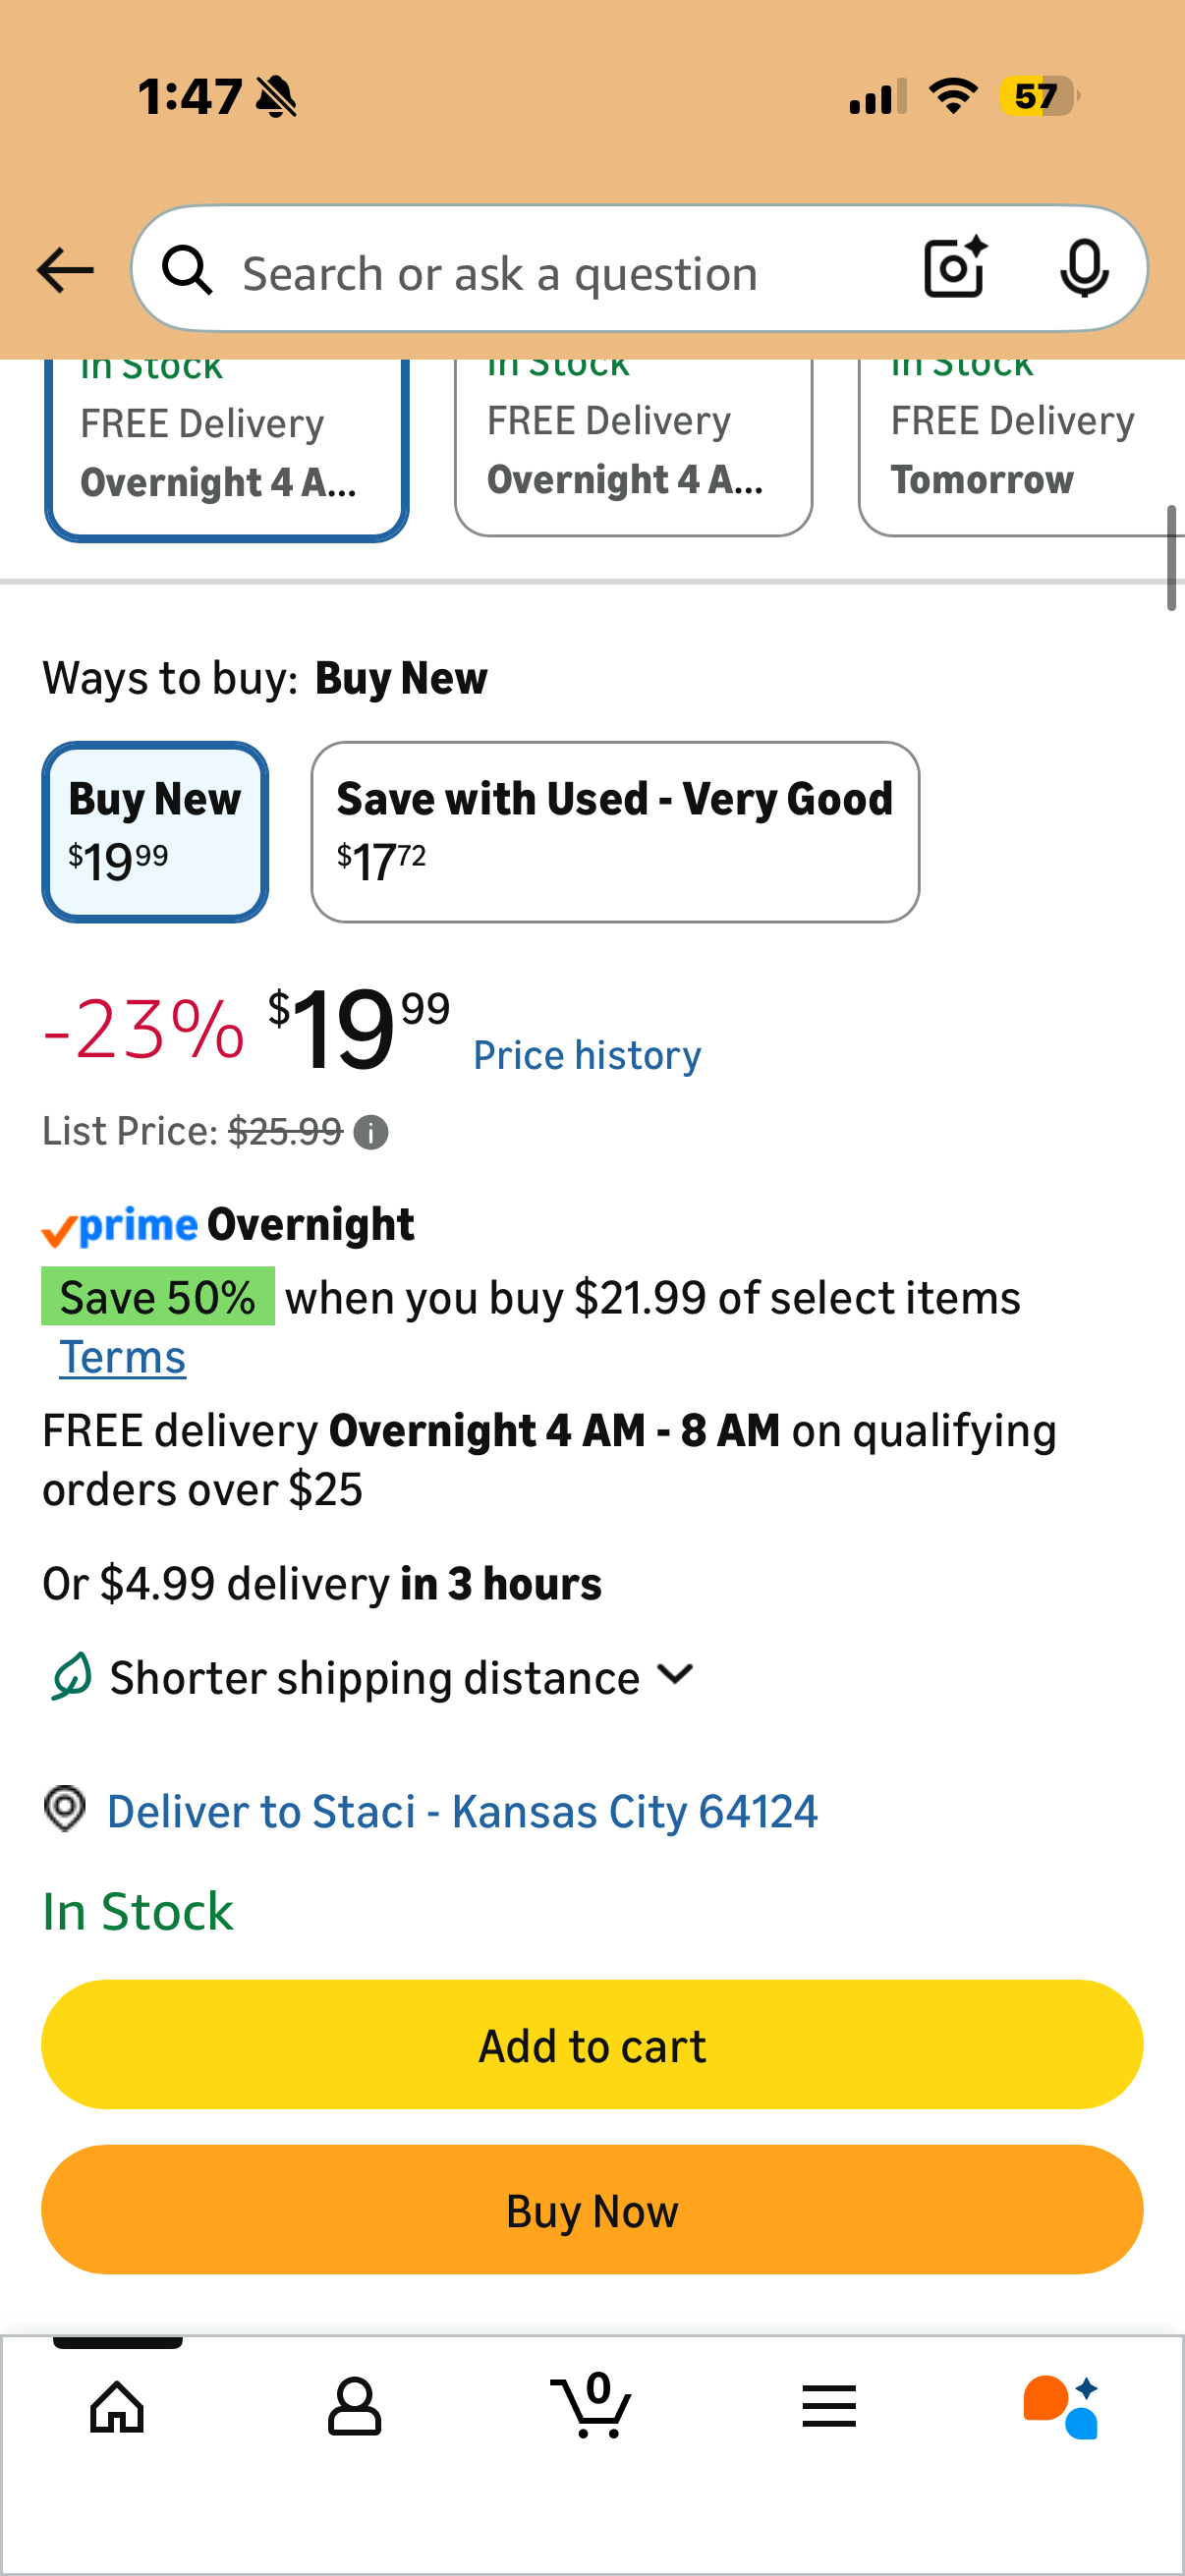The height and width of the screenshot is (2576, 1185).
Task: Open the account profile tab
Action: pyautogui.click(x=354, y=2406)
